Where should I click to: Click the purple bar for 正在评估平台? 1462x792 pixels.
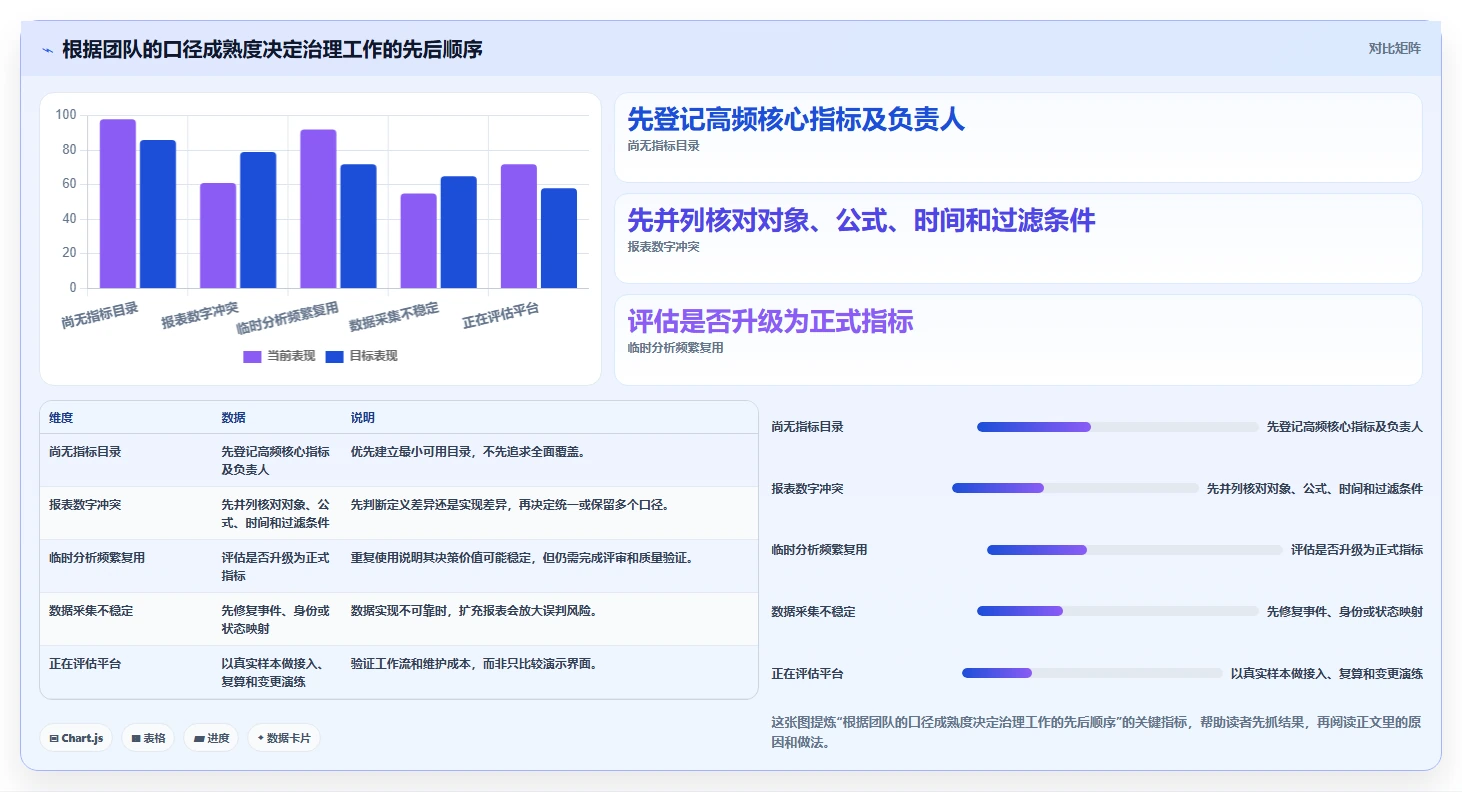pos(518,226)
